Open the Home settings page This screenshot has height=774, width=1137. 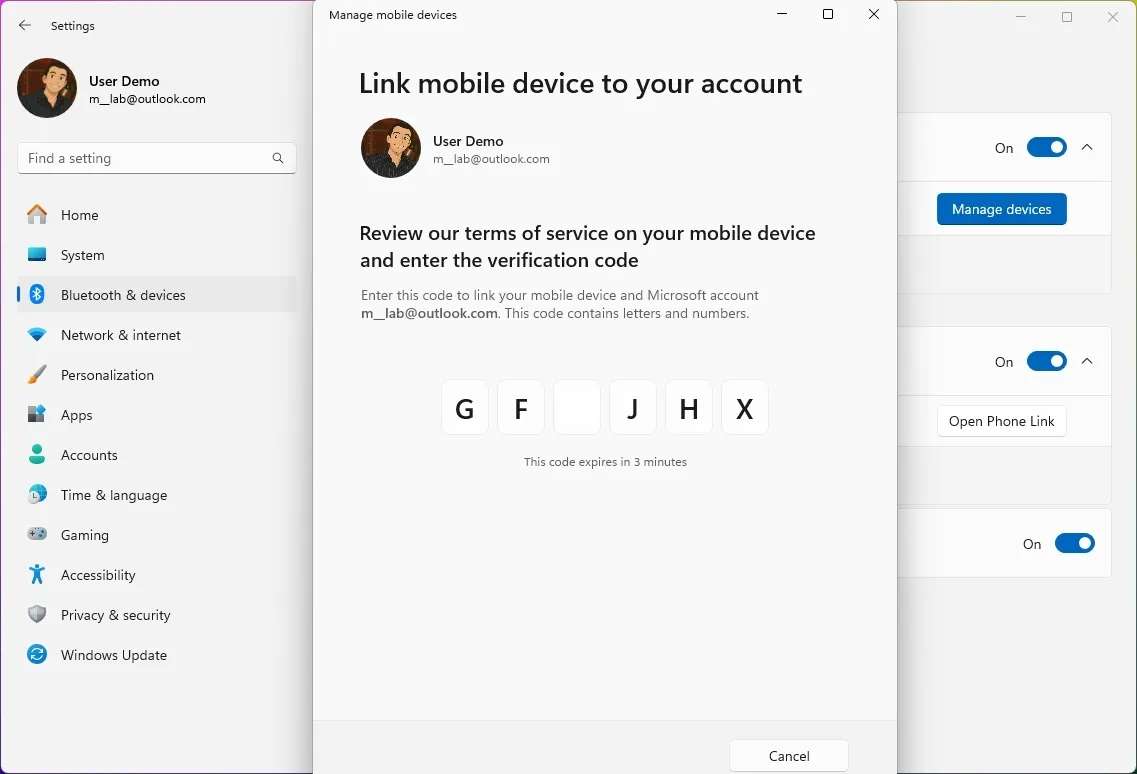[157, 215]
